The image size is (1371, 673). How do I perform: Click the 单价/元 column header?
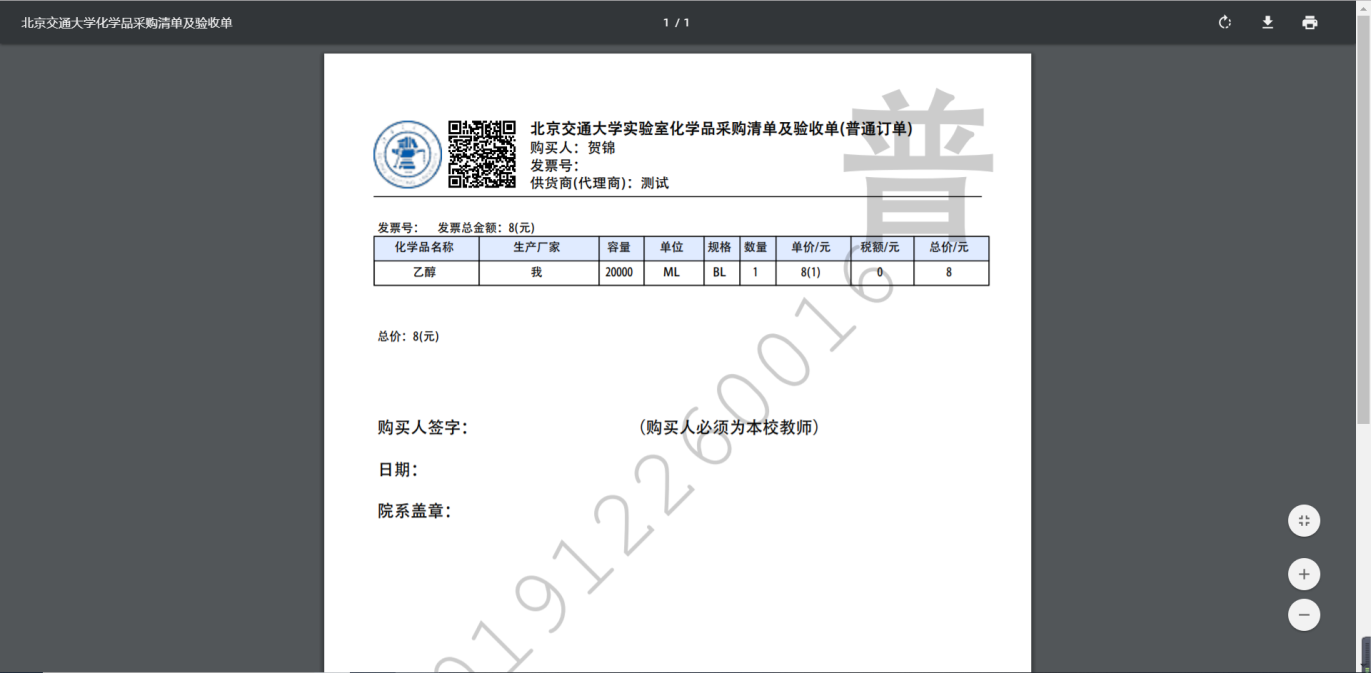(810, 247)
